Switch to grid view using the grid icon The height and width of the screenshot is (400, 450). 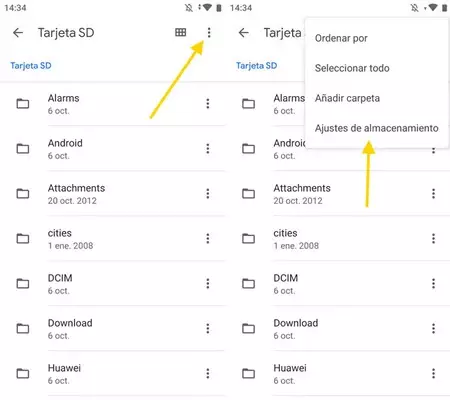pyautogui.click(x=181, y=32)
